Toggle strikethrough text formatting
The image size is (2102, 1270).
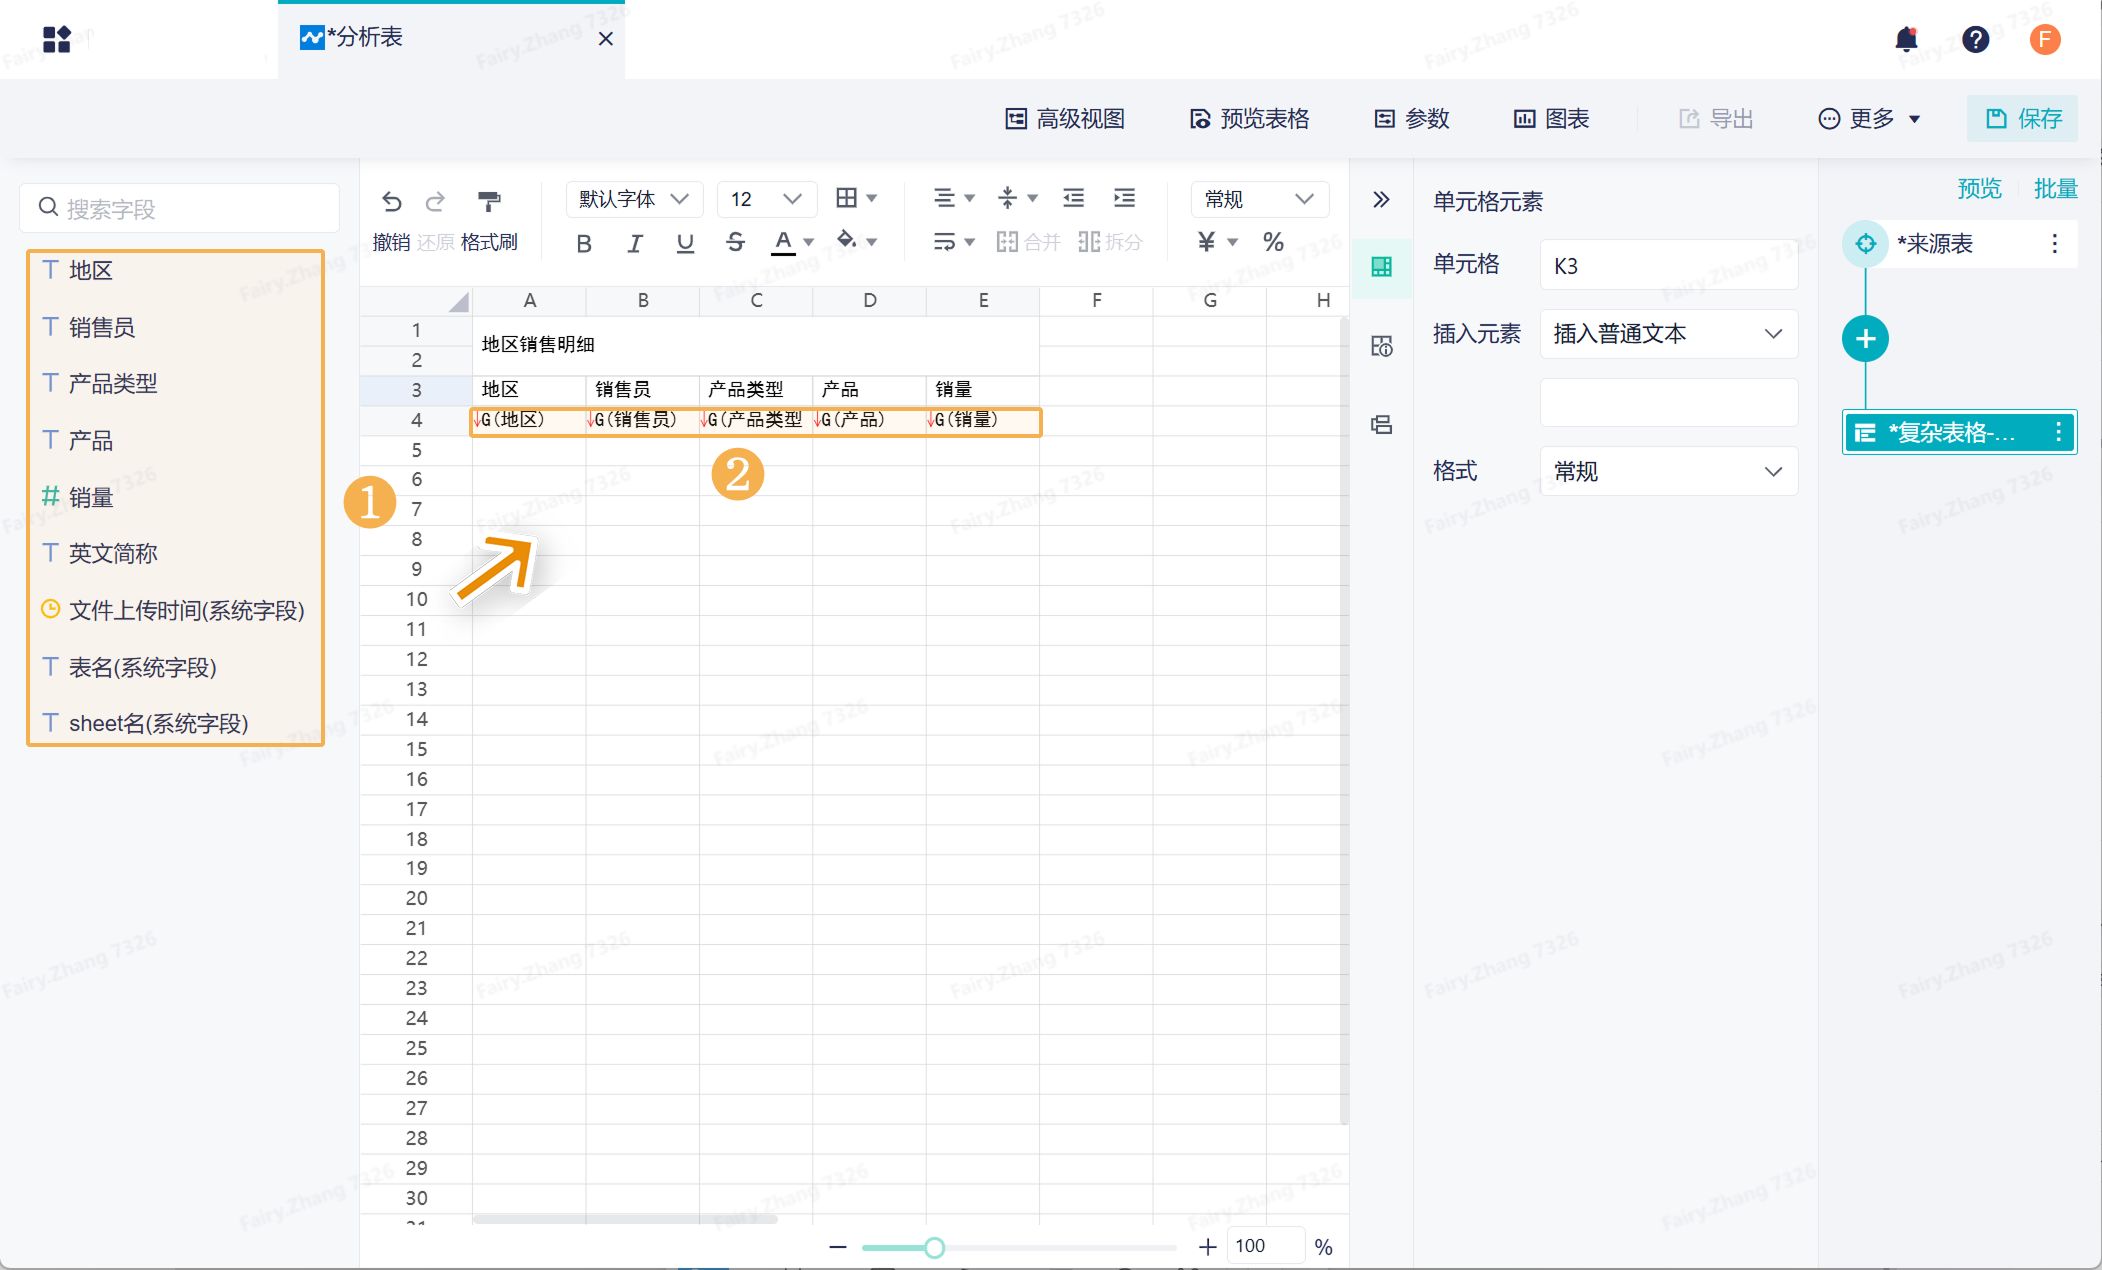735,242
